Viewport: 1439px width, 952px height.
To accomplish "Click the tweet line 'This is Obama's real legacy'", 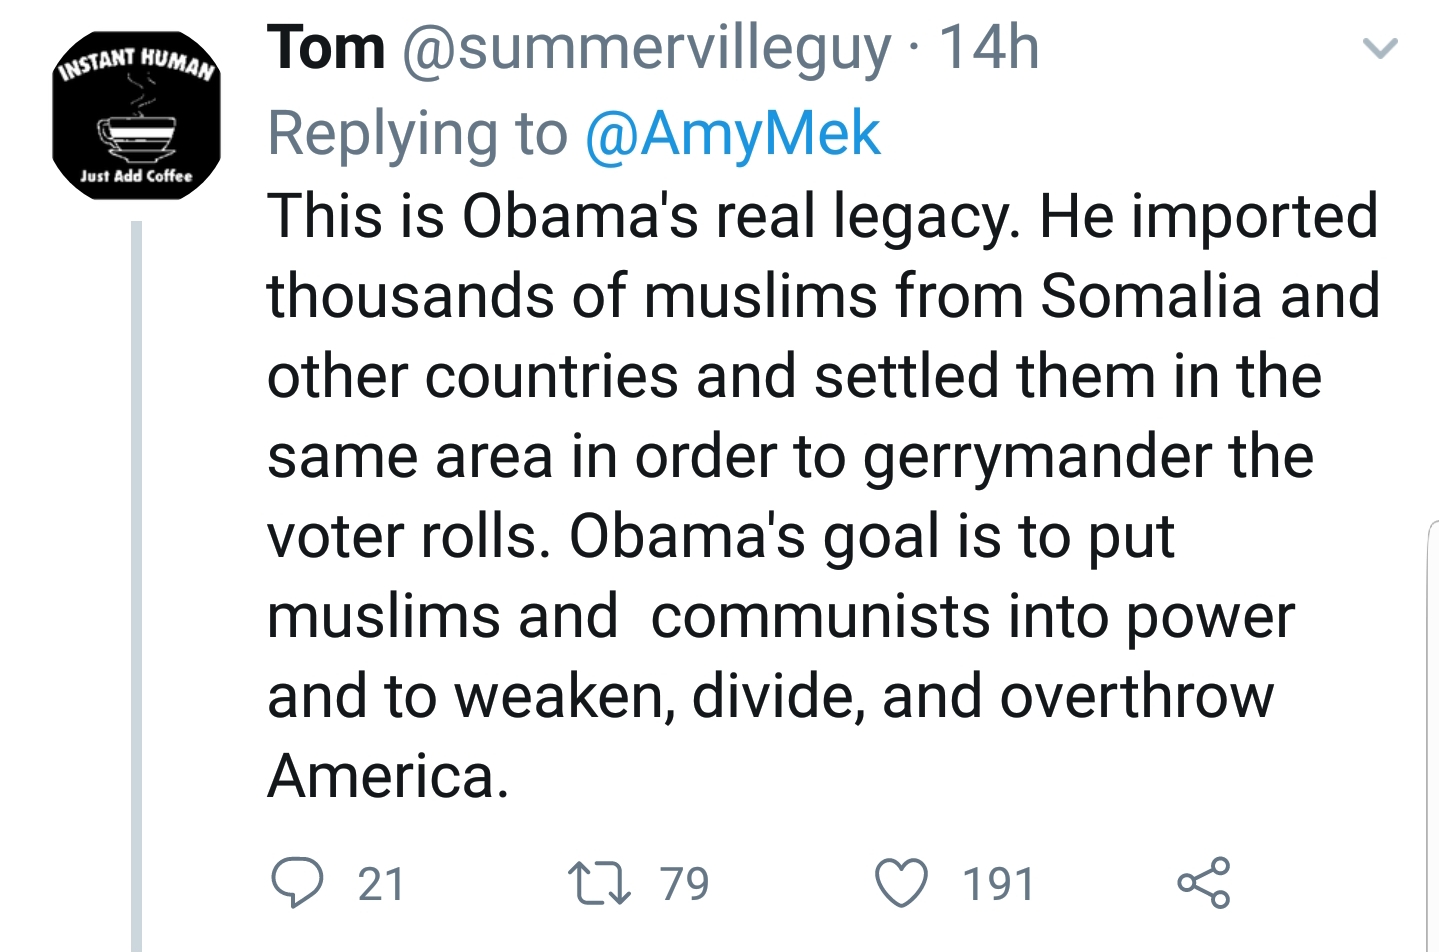I will (x=640, y=216).
